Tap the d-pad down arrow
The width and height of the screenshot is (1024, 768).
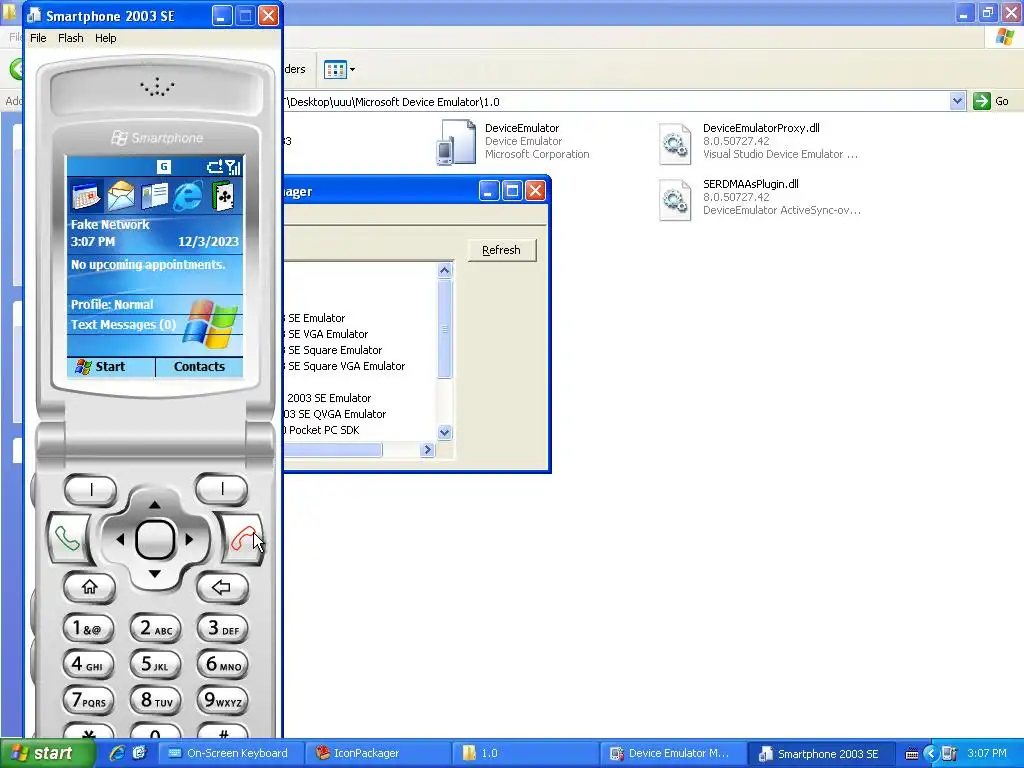point(155,574)
